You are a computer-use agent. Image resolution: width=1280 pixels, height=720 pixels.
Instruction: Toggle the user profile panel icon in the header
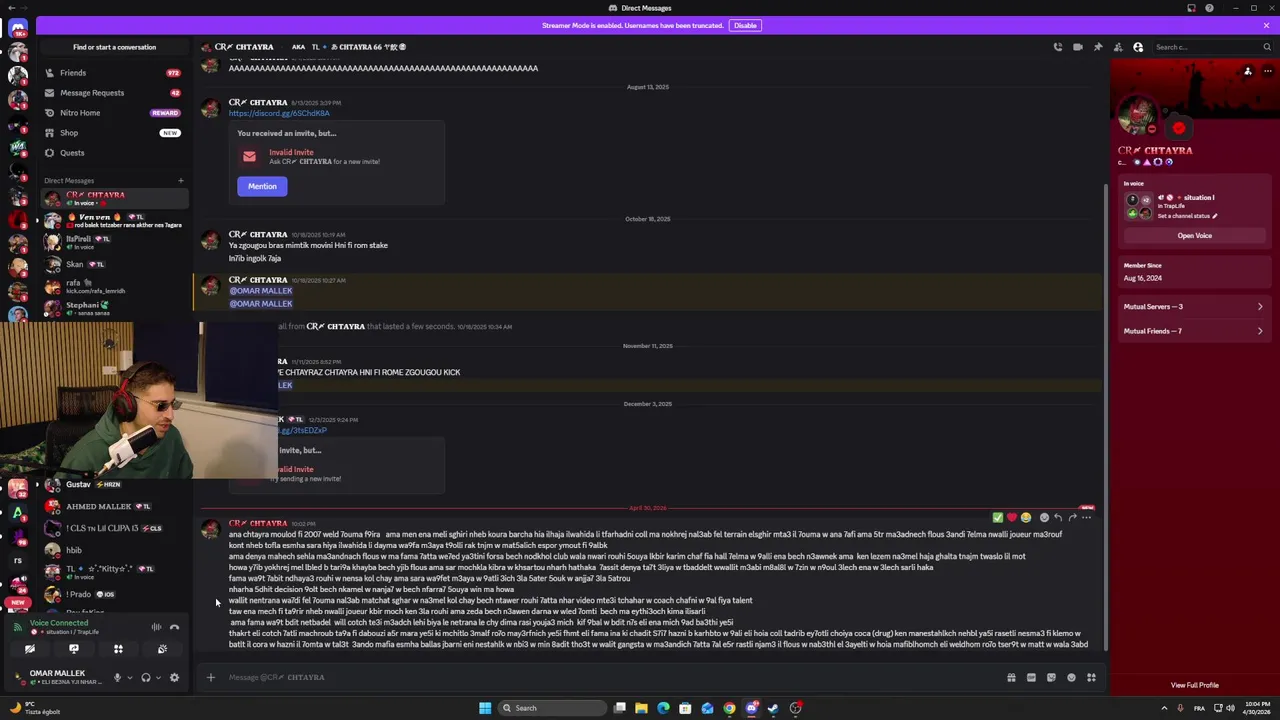[1138, 47]
